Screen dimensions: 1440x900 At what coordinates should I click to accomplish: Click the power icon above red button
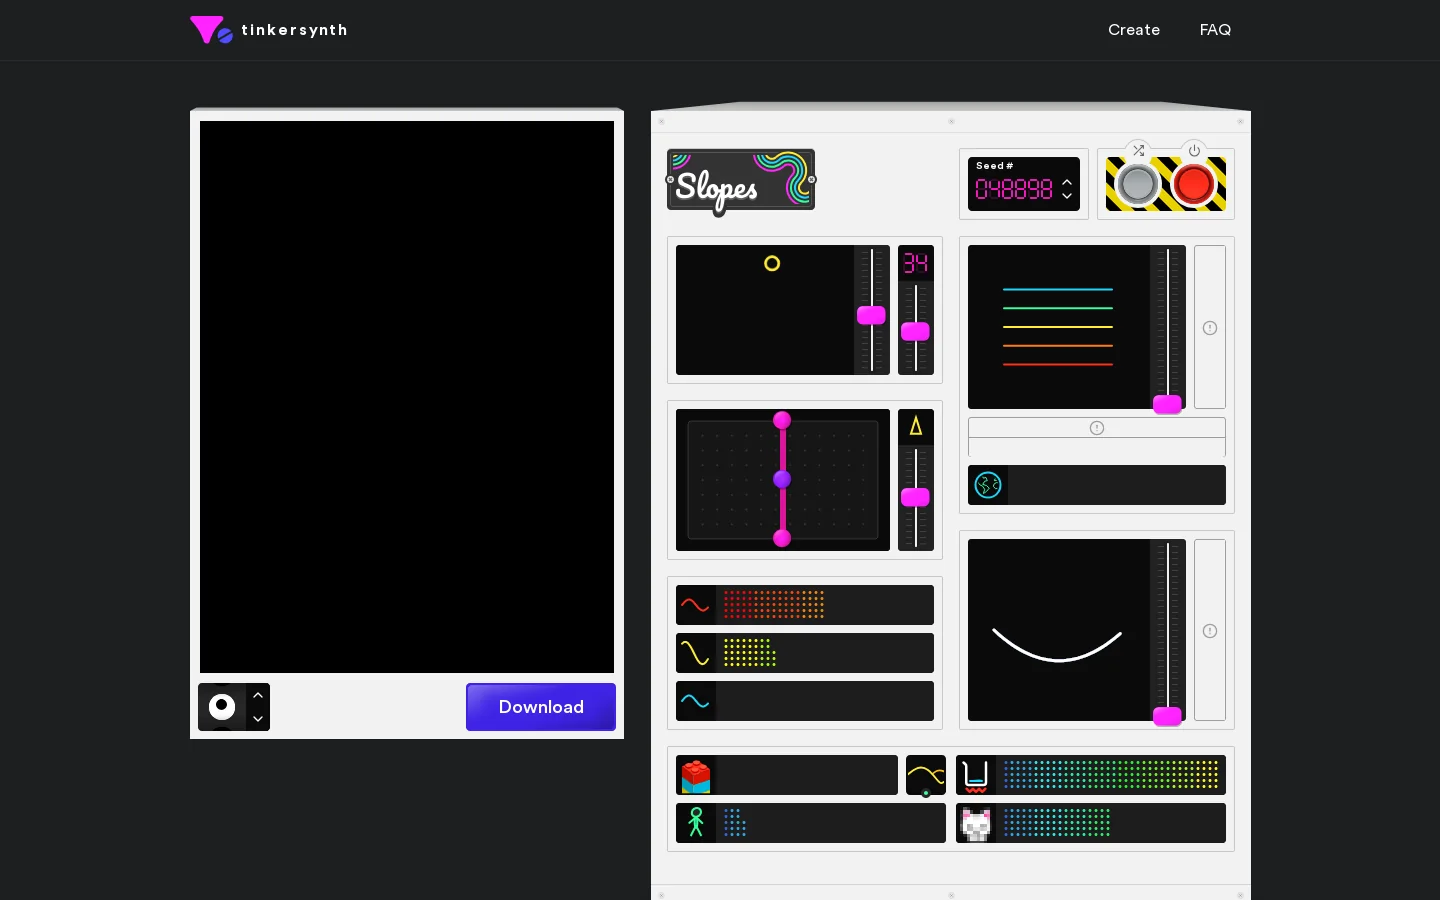1194,151
